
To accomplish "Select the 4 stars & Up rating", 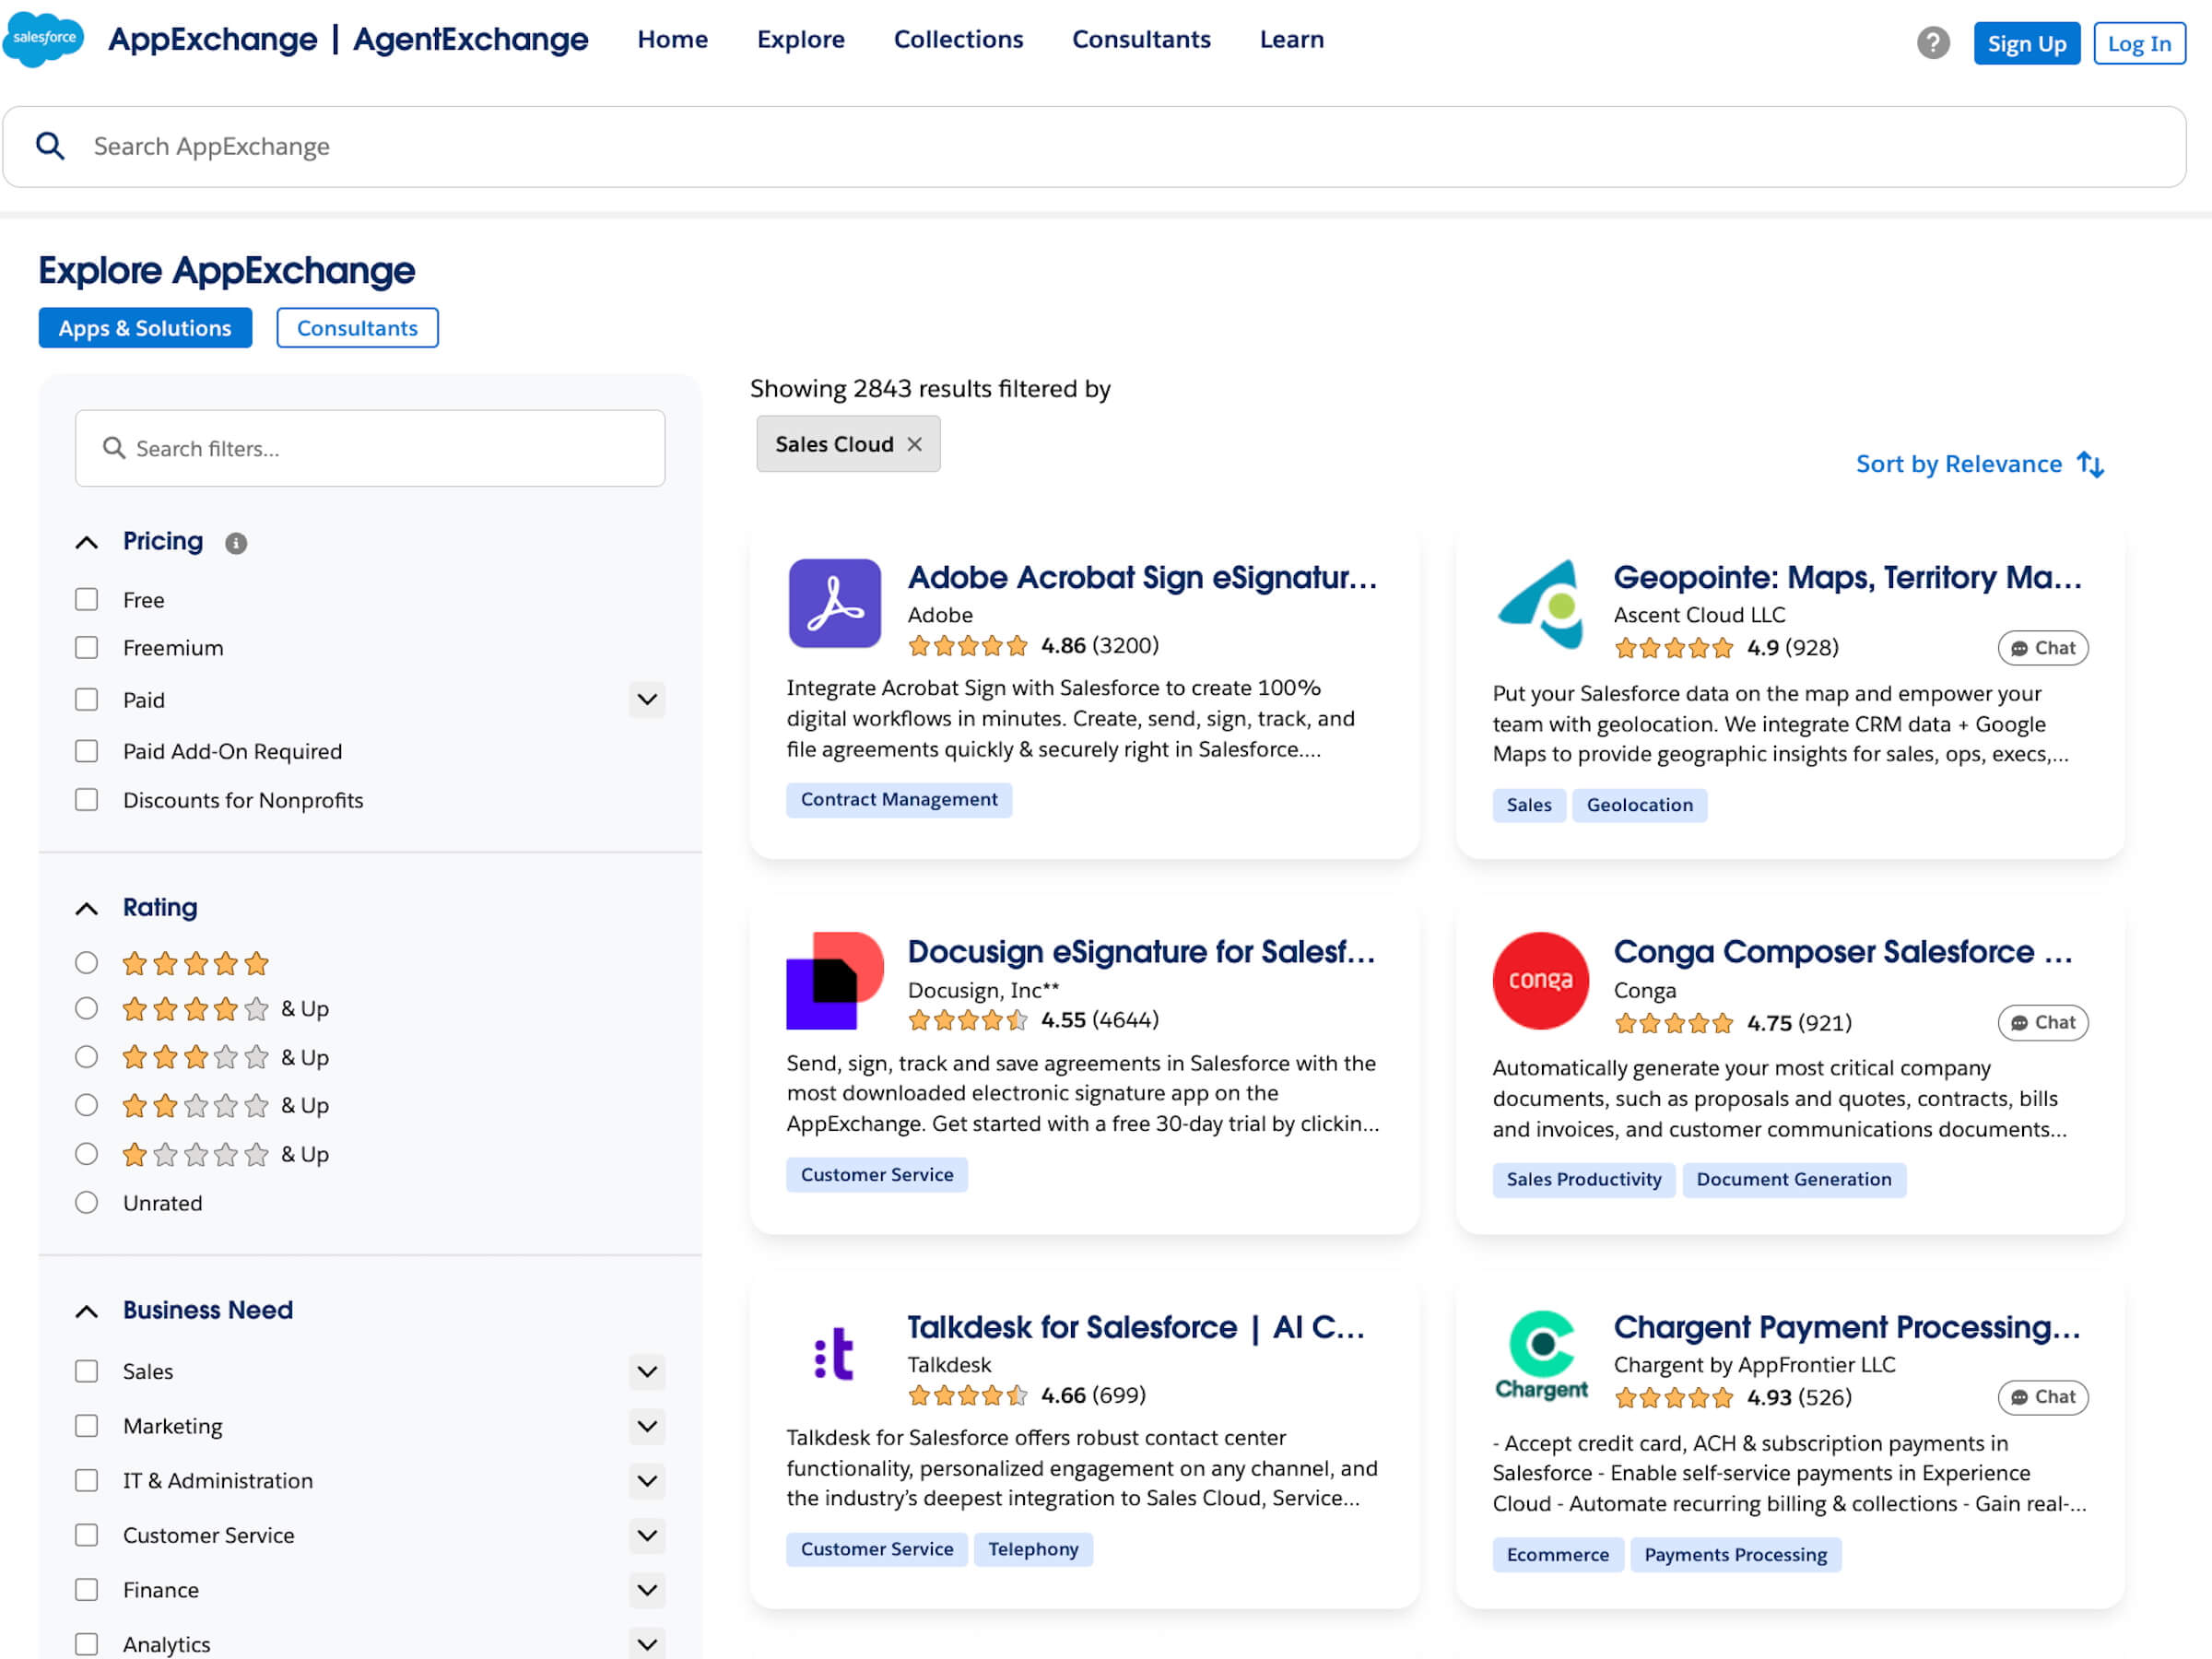I will click(87, 1008).
